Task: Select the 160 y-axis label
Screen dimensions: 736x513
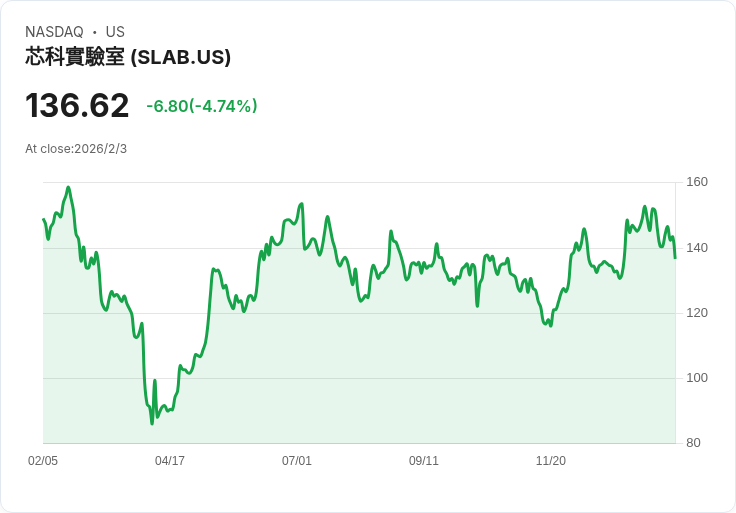Action: pos(697,182)
